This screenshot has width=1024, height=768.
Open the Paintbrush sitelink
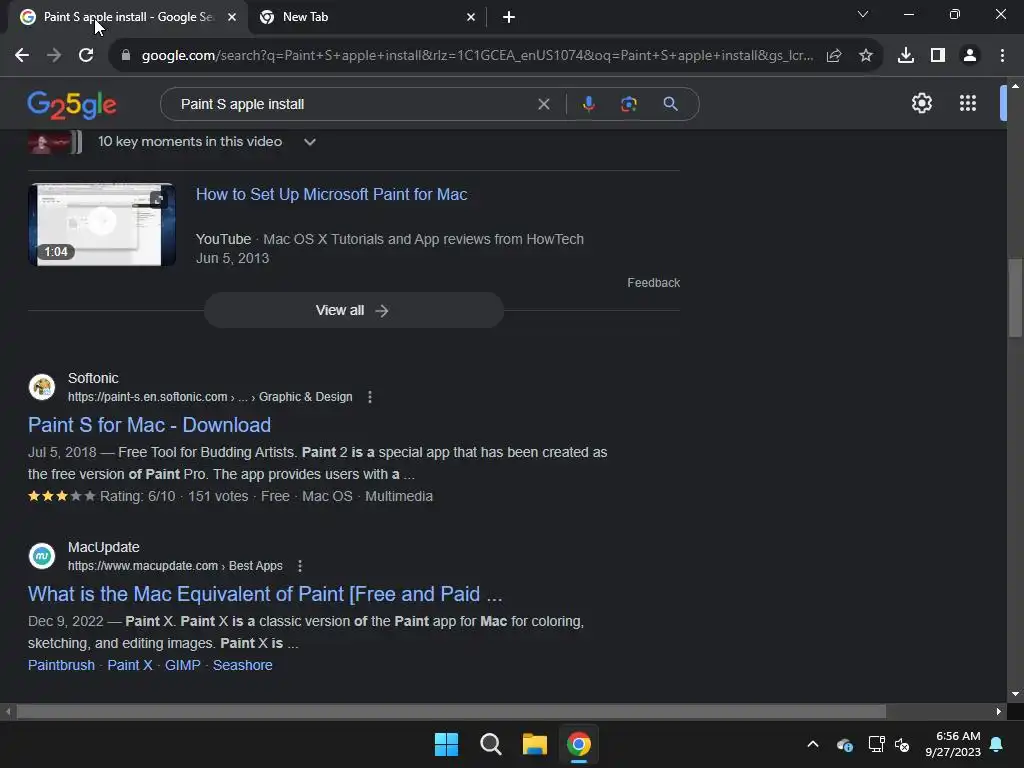click(x=61, y=665)
